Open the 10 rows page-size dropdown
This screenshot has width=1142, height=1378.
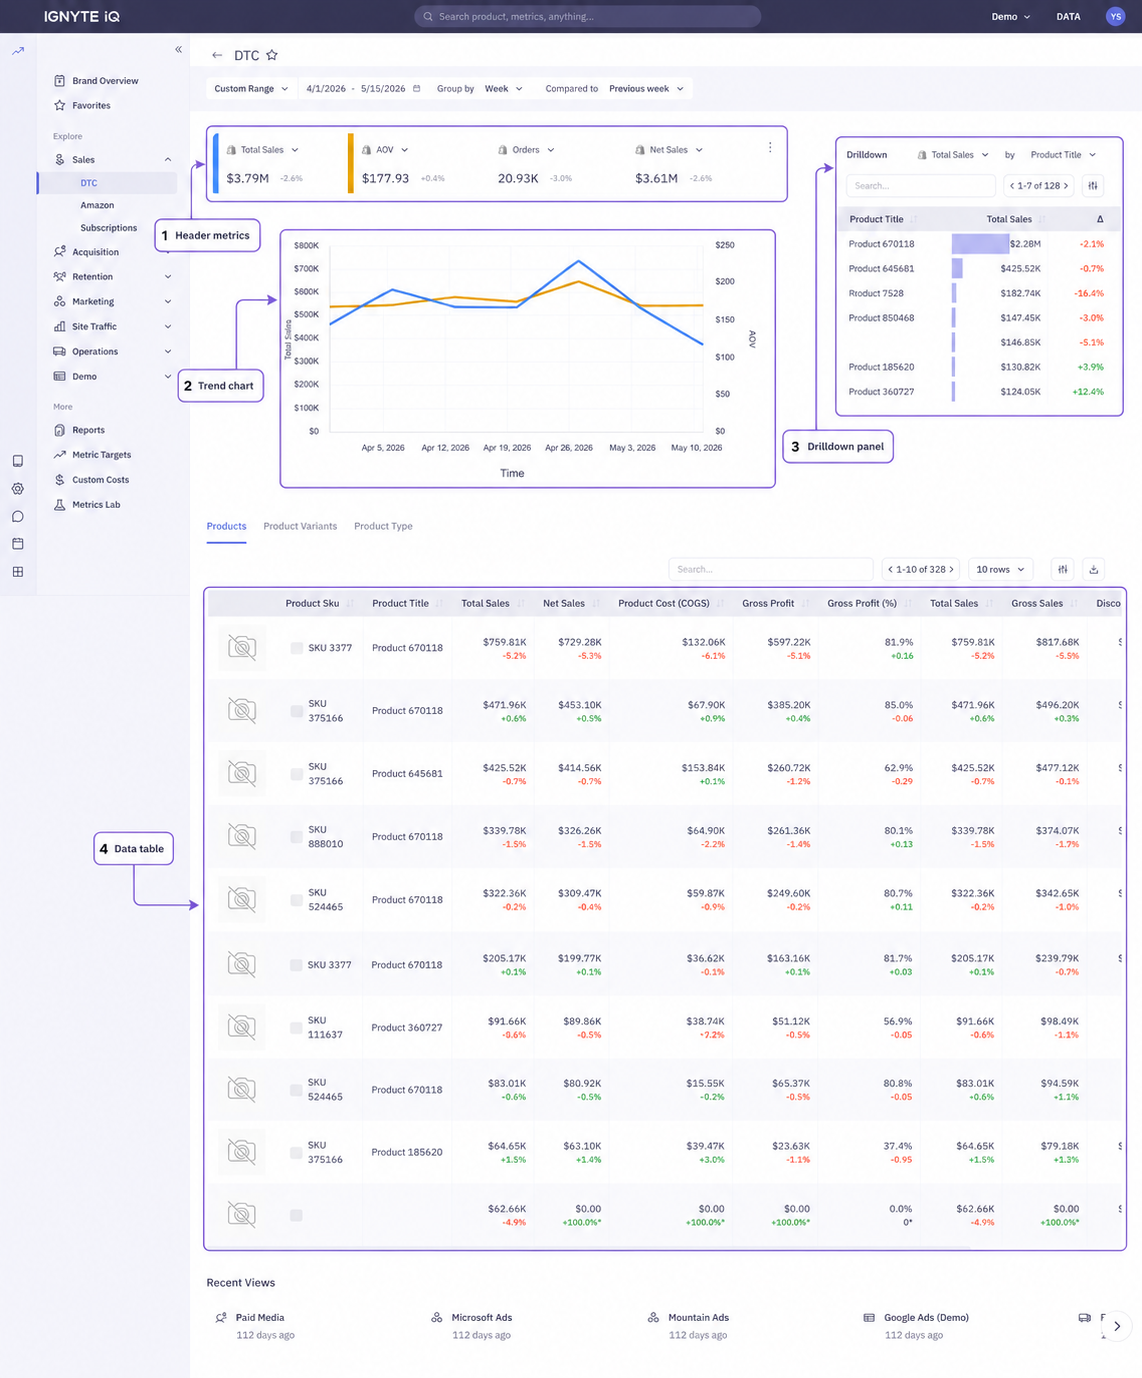click(x=1000, y=569)
